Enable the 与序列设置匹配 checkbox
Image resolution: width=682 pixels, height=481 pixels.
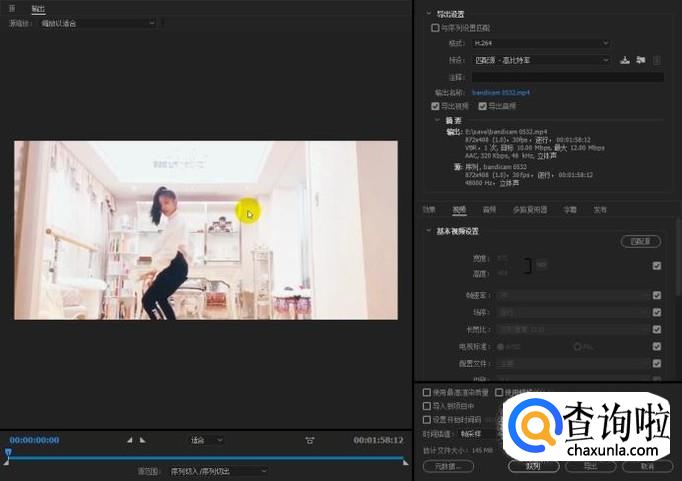(434, 28)
